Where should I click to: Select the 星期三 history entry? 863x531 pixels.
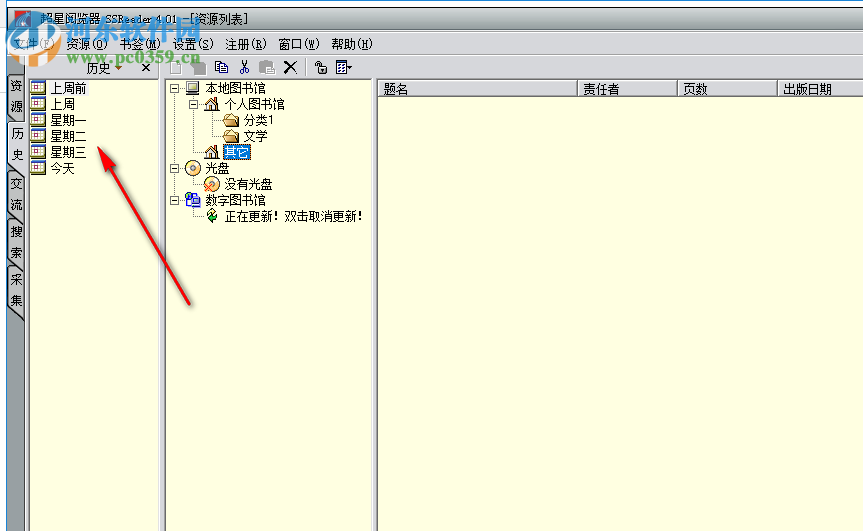click(x=68, y=152)
